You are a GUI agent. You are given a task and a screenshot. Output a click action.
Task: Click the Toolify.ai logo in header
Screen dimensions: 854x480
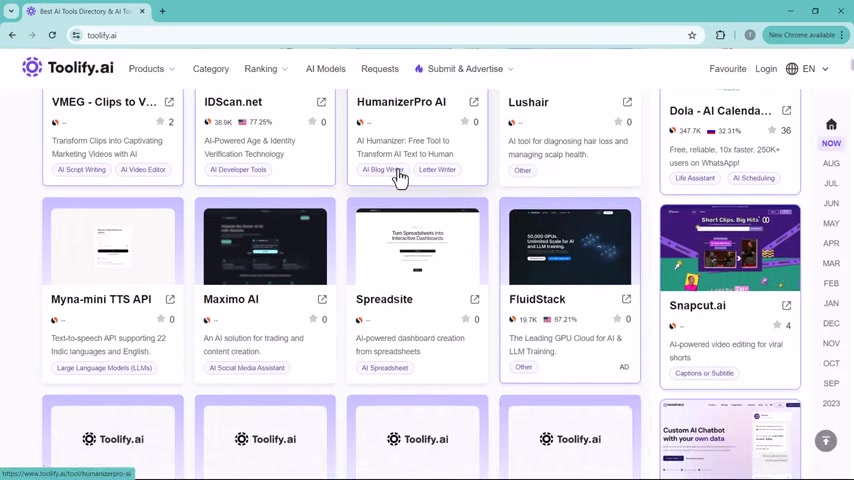[68, 68]
